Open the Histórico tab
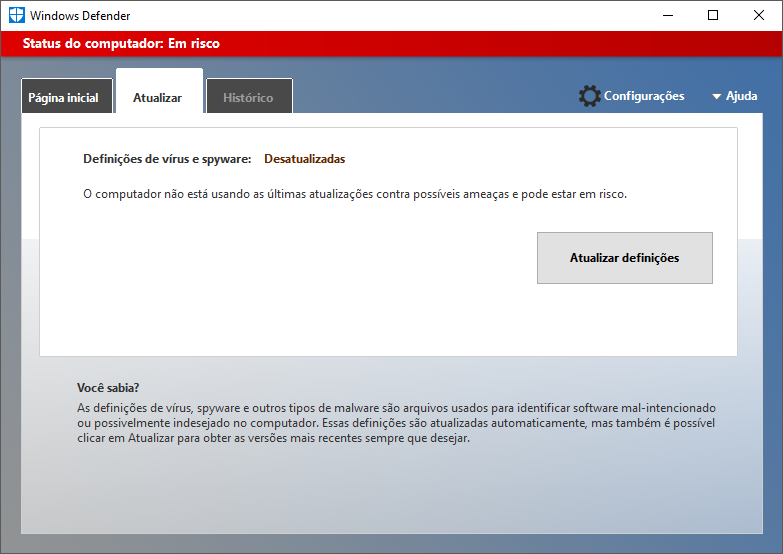Screen dimensions: 783x554 coord(249,96)
